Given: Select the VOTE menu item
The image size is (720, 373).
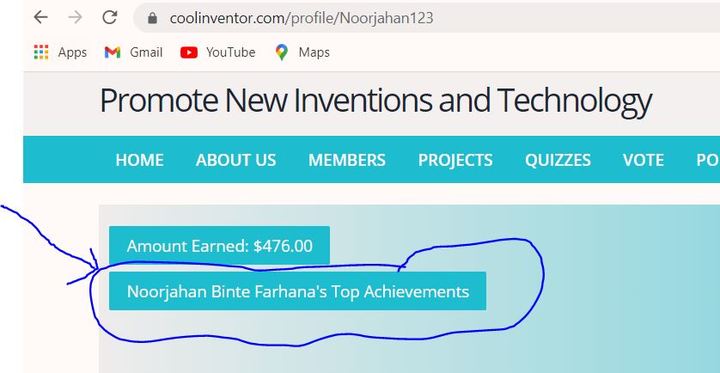Looking at the screenshot, I should [643, 160].
